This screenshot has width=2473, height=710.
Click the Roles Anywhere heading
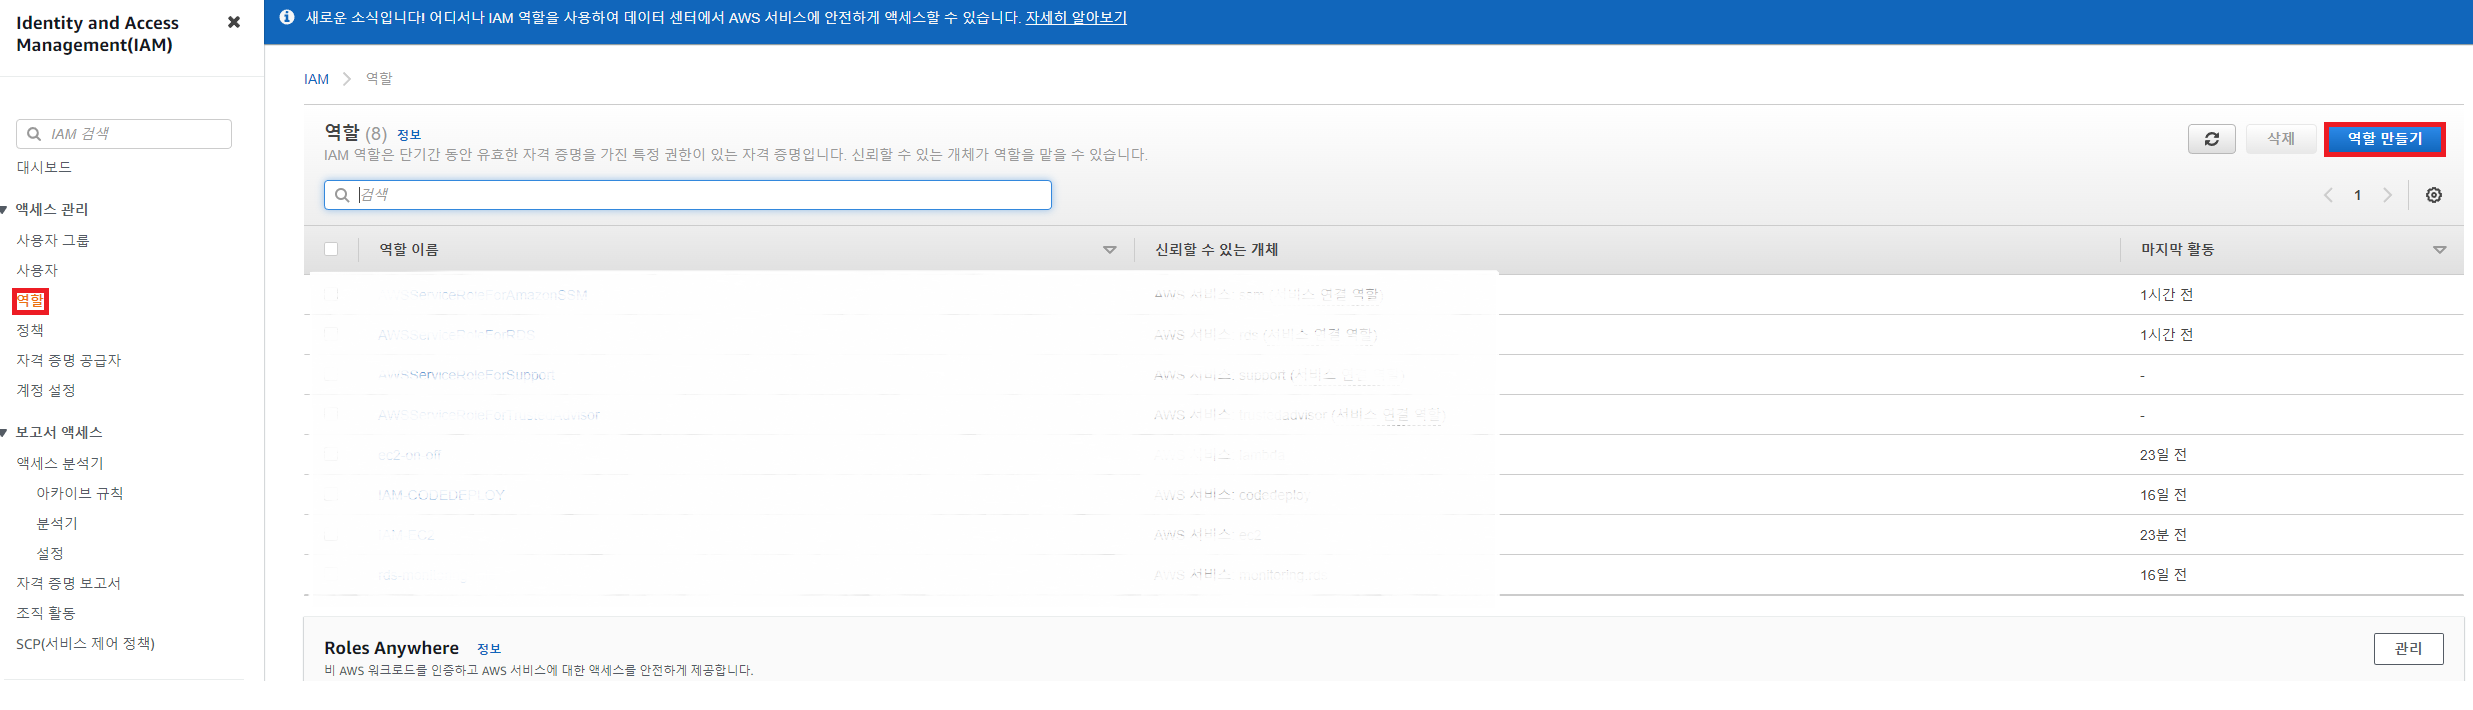pyautogui.click(x=391, y=648)
